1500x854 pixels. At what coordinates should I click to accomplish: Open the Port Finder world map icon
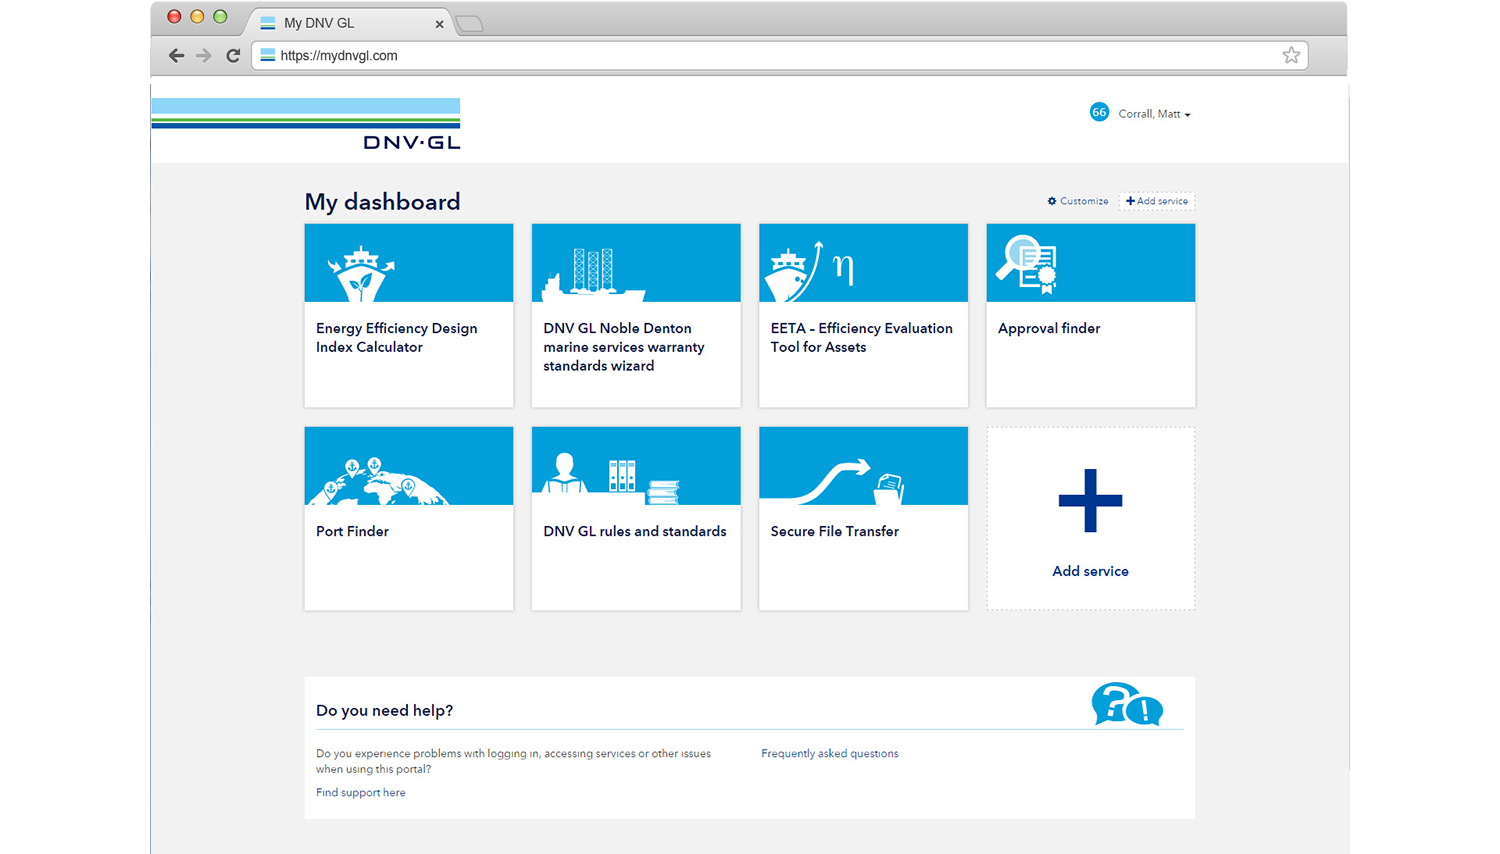click(x=376, y=481)
